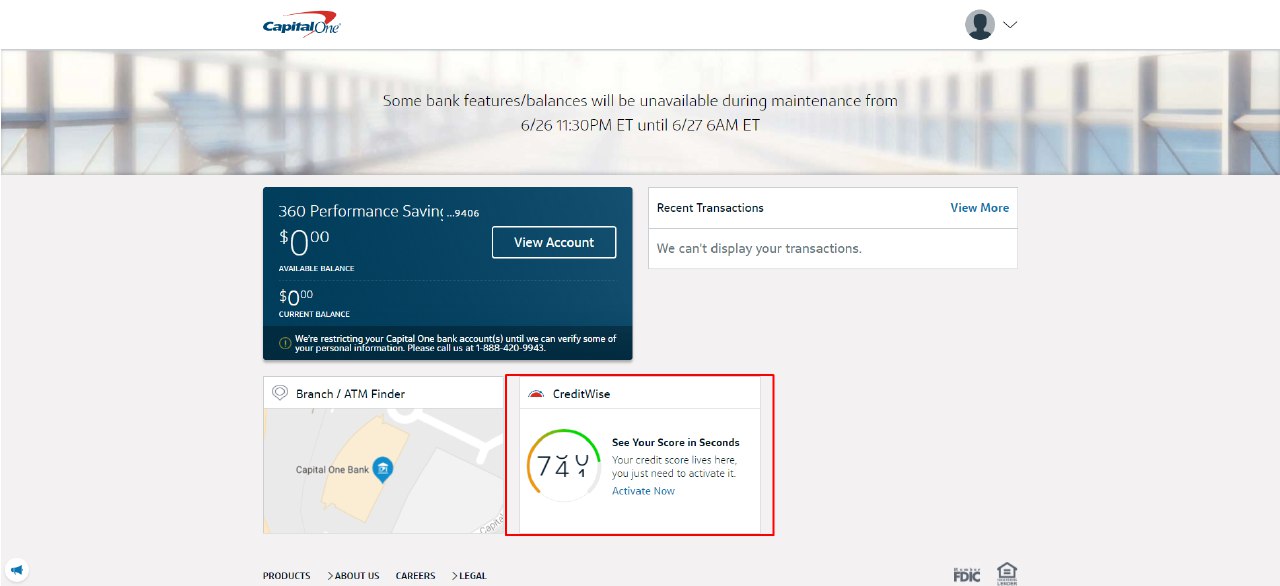
Task: Click the Equal Housing Lender icon
Action: coord(1007,573)
